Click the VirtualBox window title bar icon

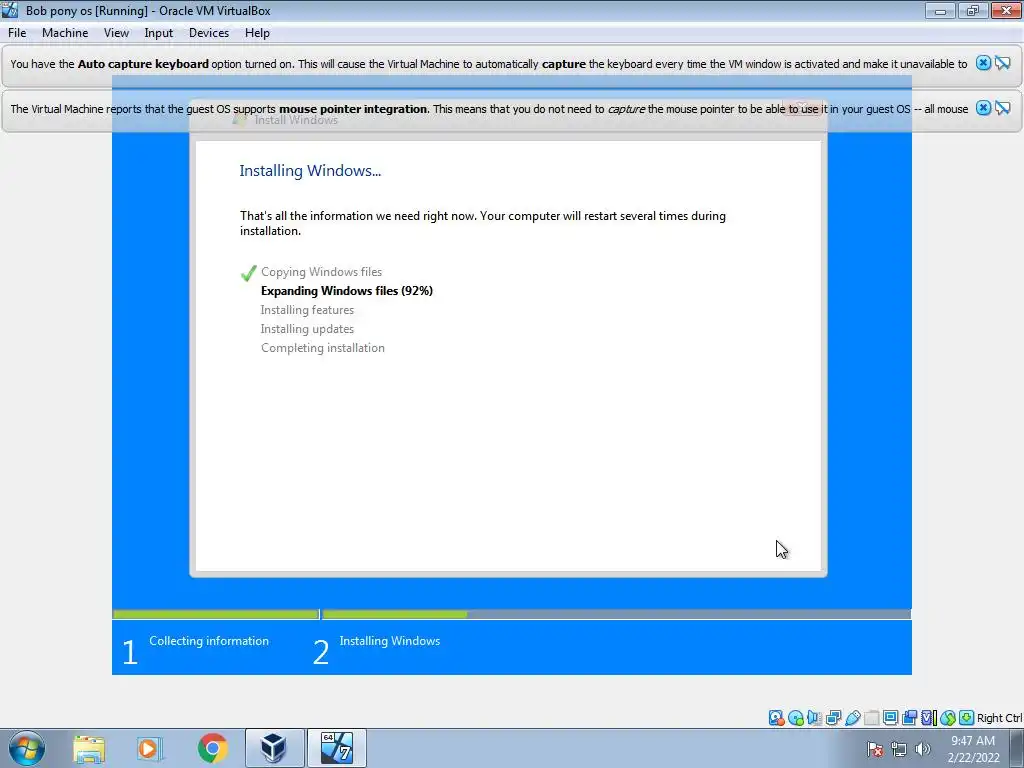tap(10, 10)
